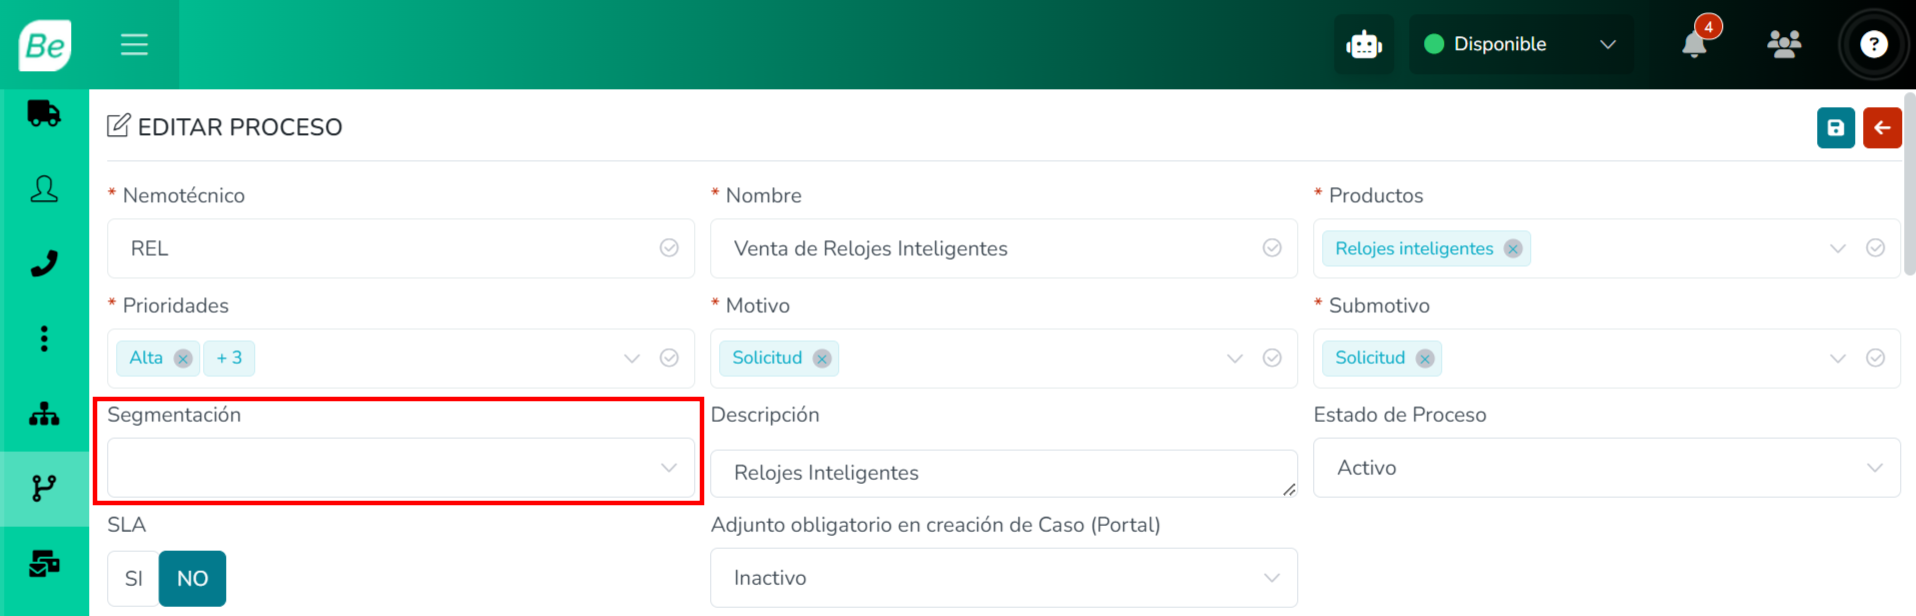This screenshot has width=1916, height=616.
Task: Set SLA toggle to SI
Action: [x=134, y=578]
